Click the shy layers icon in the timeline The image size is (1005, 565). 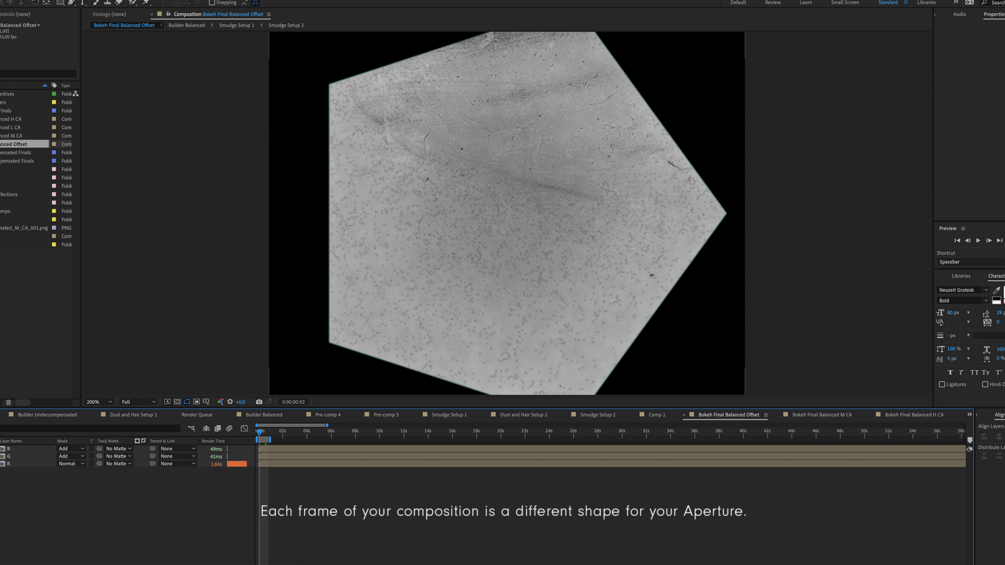(x=206, y=429)
